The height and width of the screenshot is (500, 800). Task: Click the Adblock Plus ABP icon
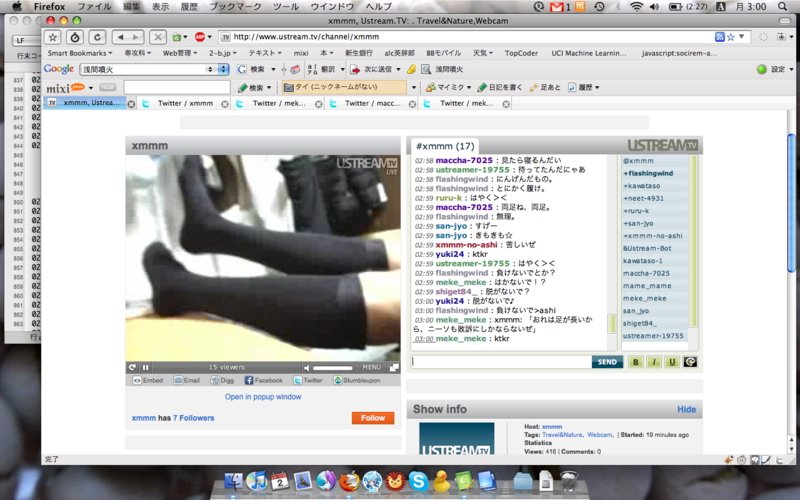click(200, 37)
